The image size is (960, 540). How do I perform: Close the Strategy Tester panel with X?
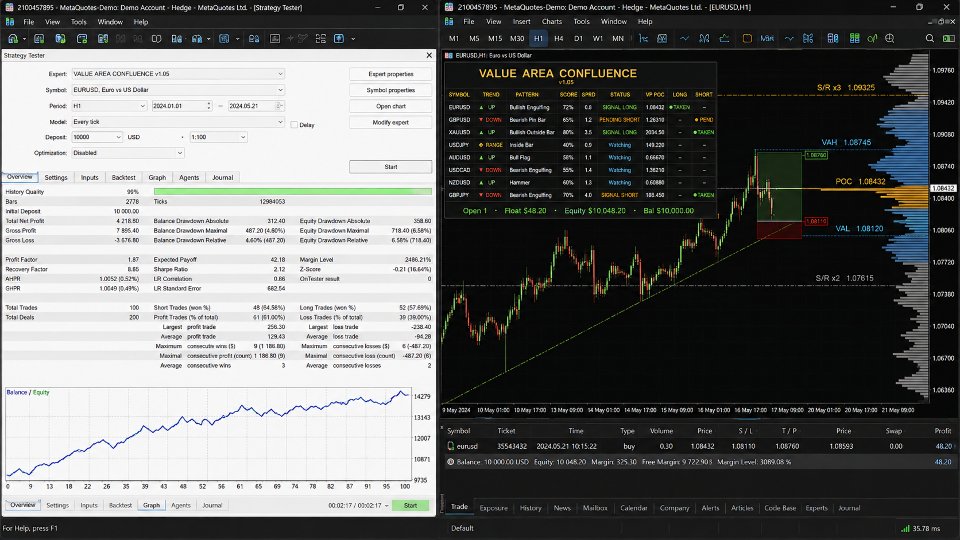point(429,55)
